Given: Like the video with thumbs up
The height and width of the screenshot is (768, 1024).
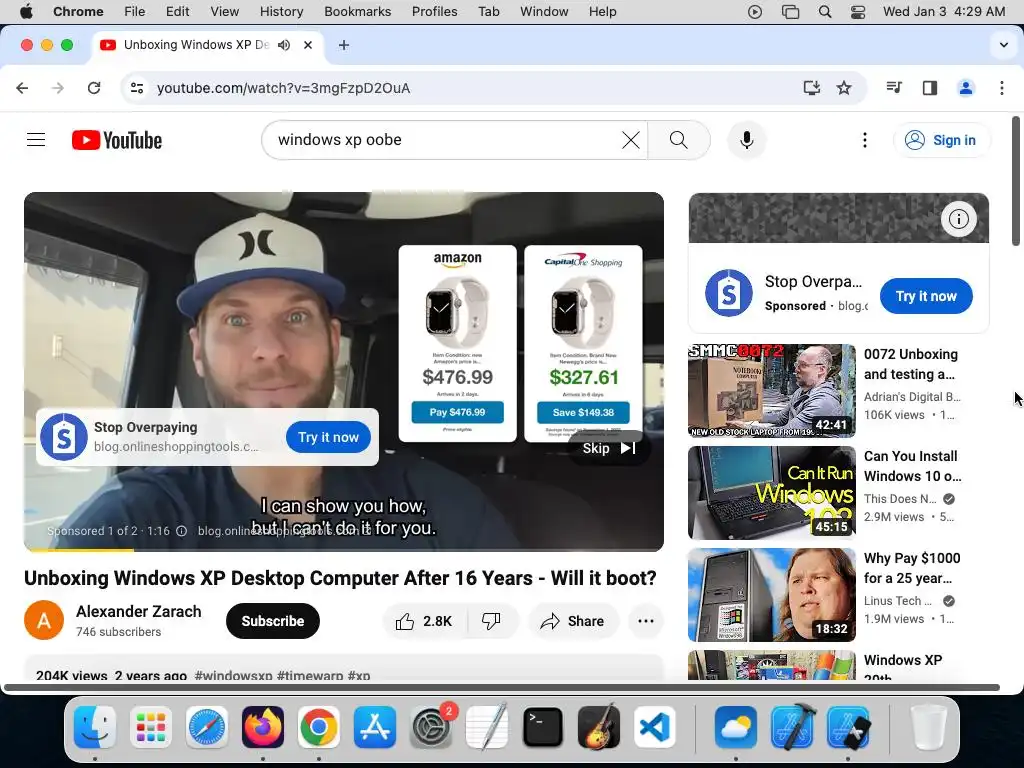Looking at the screenshot, I should (x=424, y=621).
